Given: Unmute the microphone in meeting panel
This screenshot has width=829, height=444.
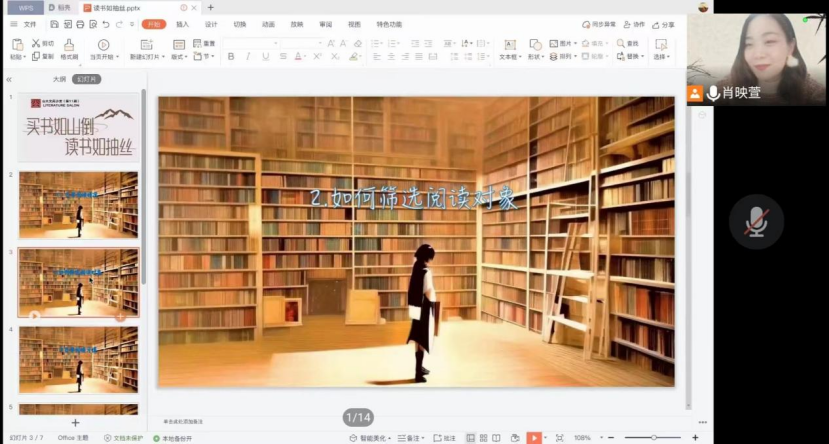Looking at the screenshot, I should point(756,222).
